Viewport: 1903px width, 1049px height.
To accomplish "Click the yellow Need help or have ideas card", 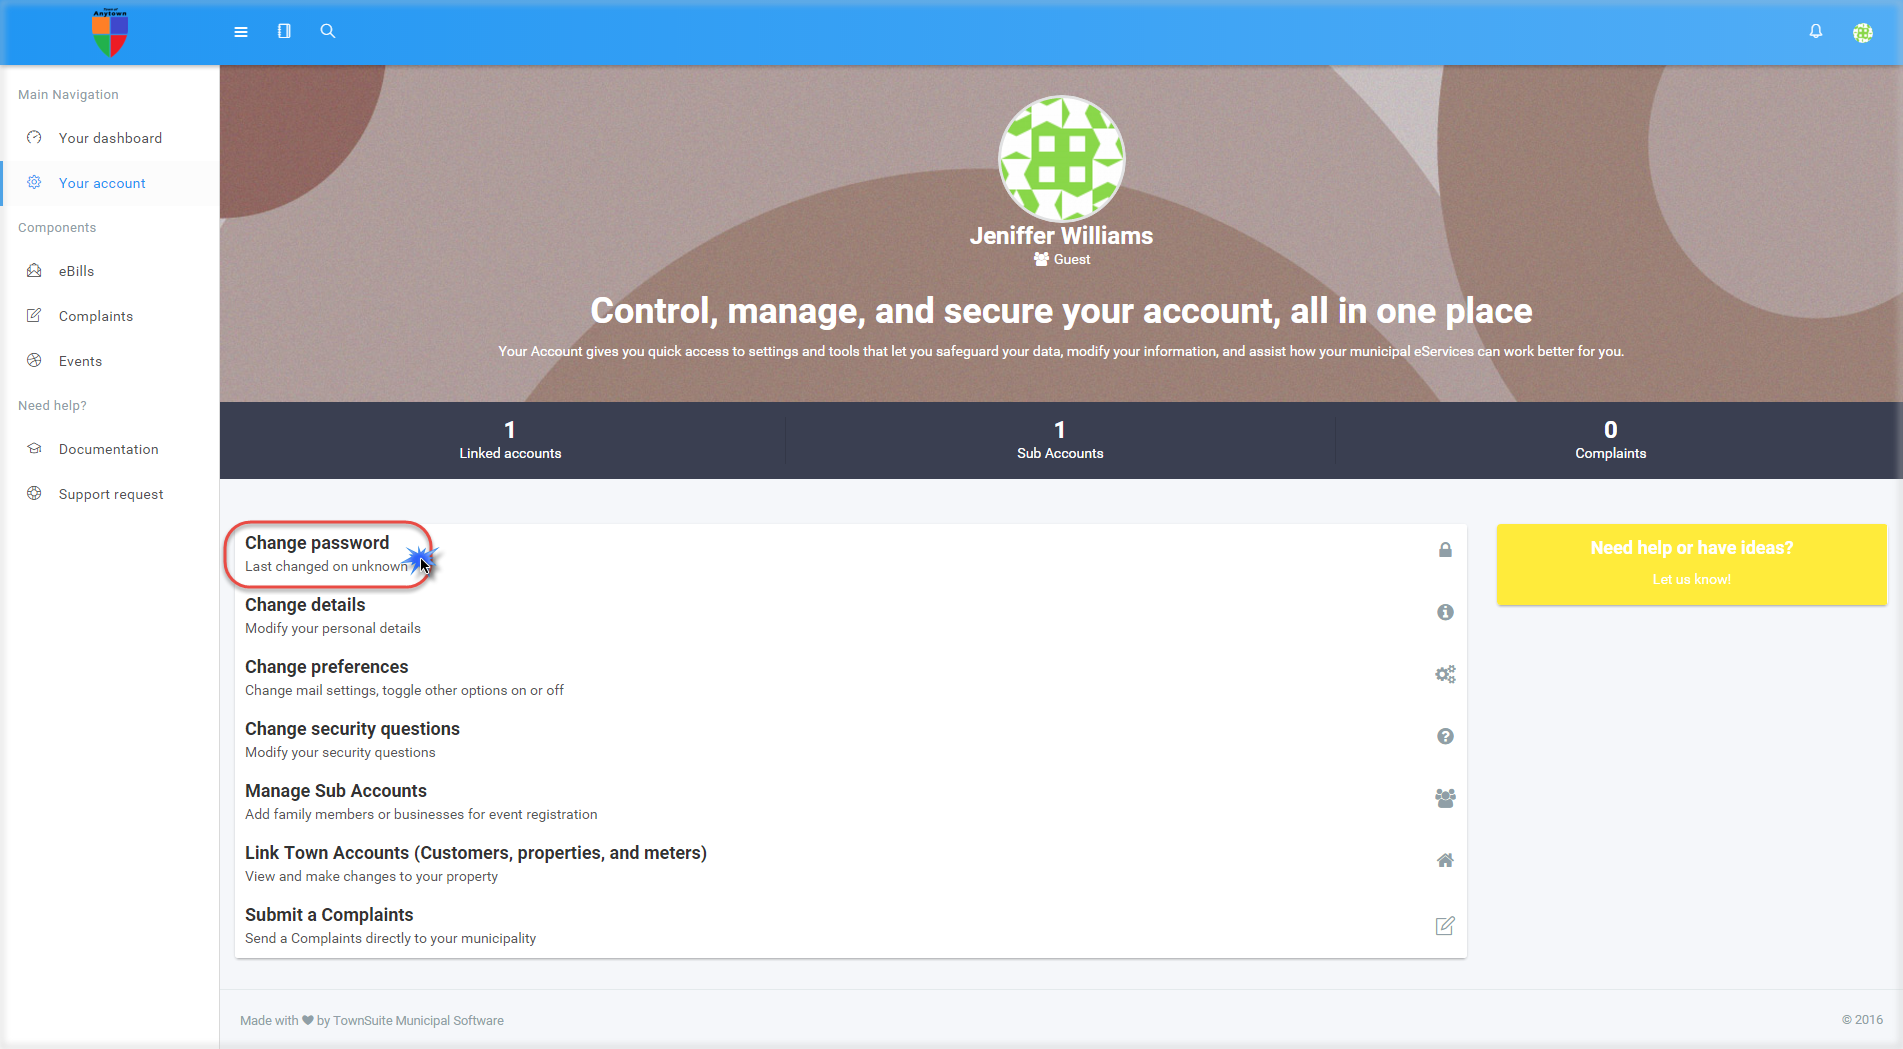I will (x=1691, y=564).
